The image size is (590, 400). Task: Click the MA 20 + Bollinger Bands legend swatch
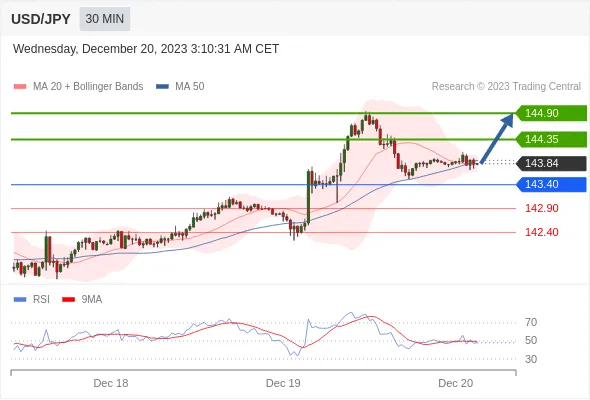[x=20, y=87]
